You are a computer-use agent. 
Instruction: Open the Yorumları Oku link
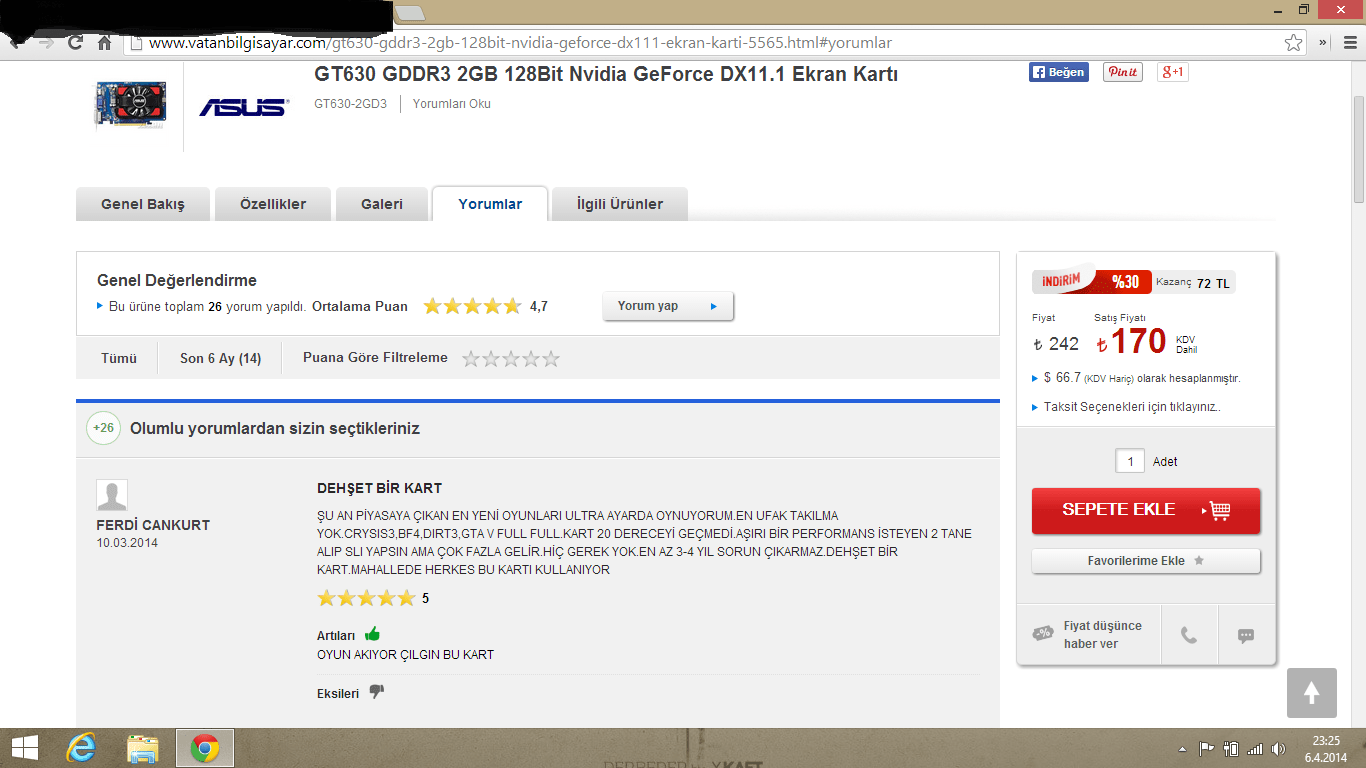point(452,104)
